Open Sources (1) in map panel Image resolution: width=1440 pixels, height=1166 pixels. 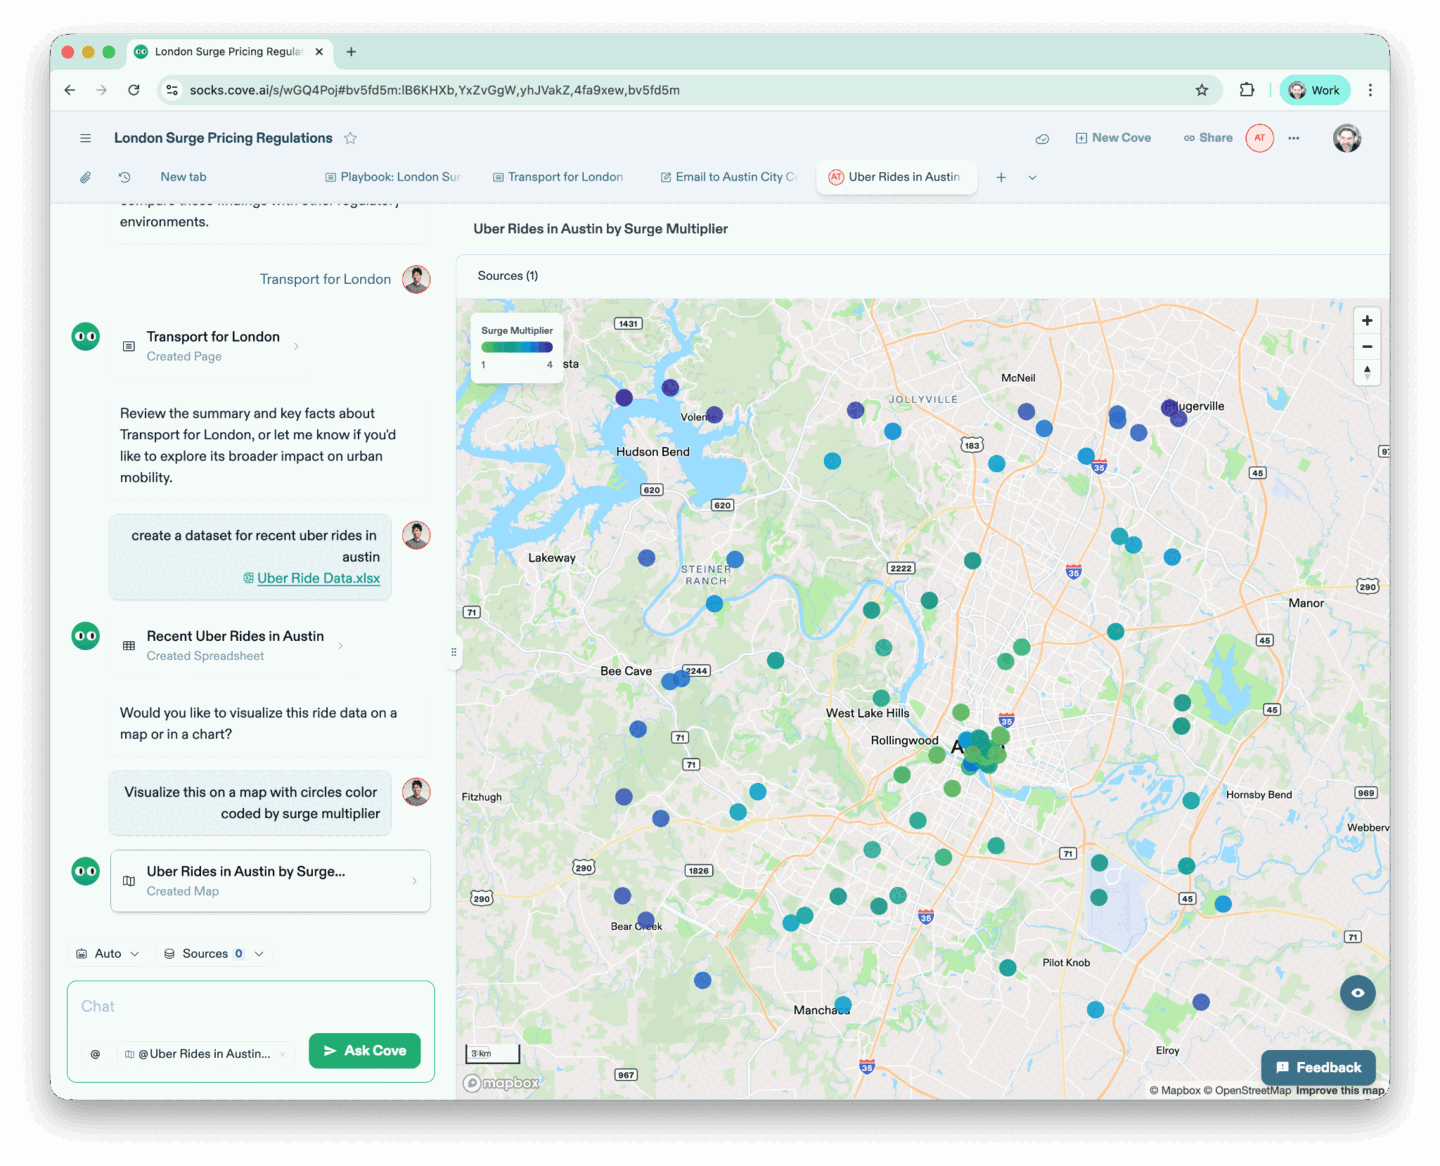coord(508,276)
